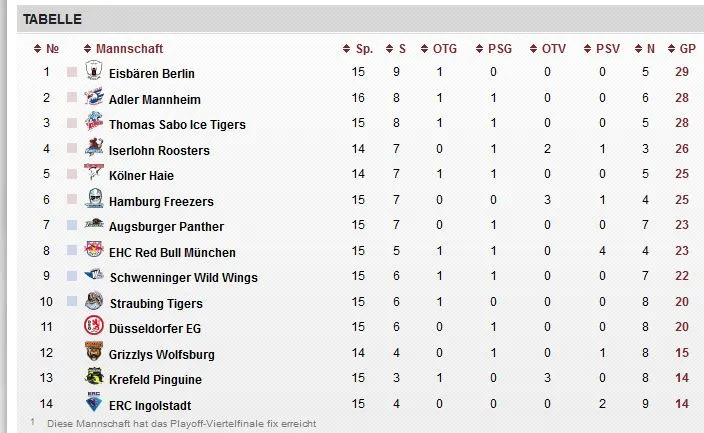Screen dimensions: 704x433
Task: Click the Kölner Haie team logo
Action: tap(94, 175)
